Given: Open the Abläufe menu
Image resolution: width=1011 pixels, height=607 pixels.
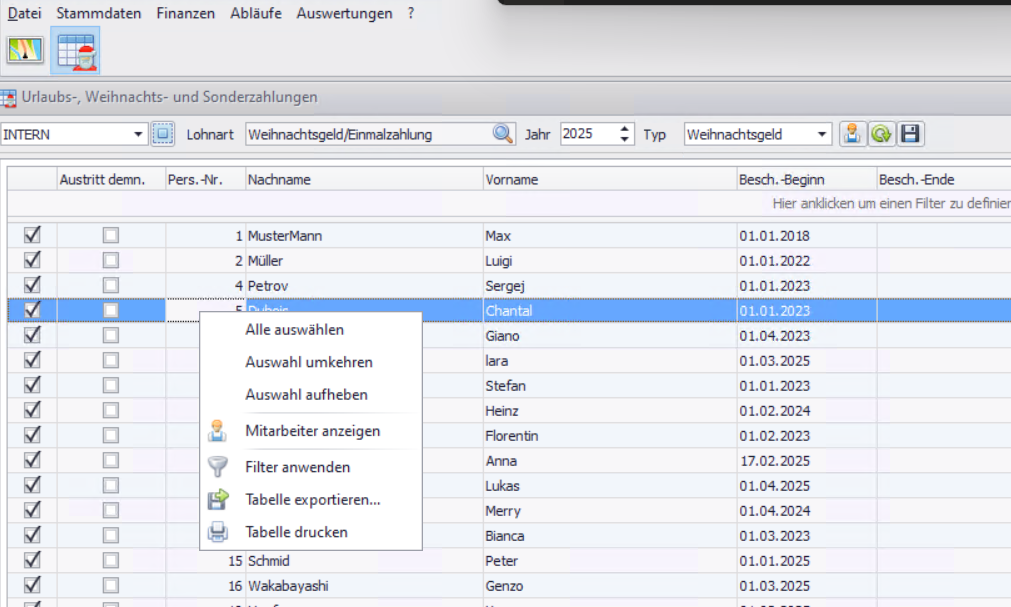Looking at the screenshot, I should pyautogui.click(x=256, y=13).
